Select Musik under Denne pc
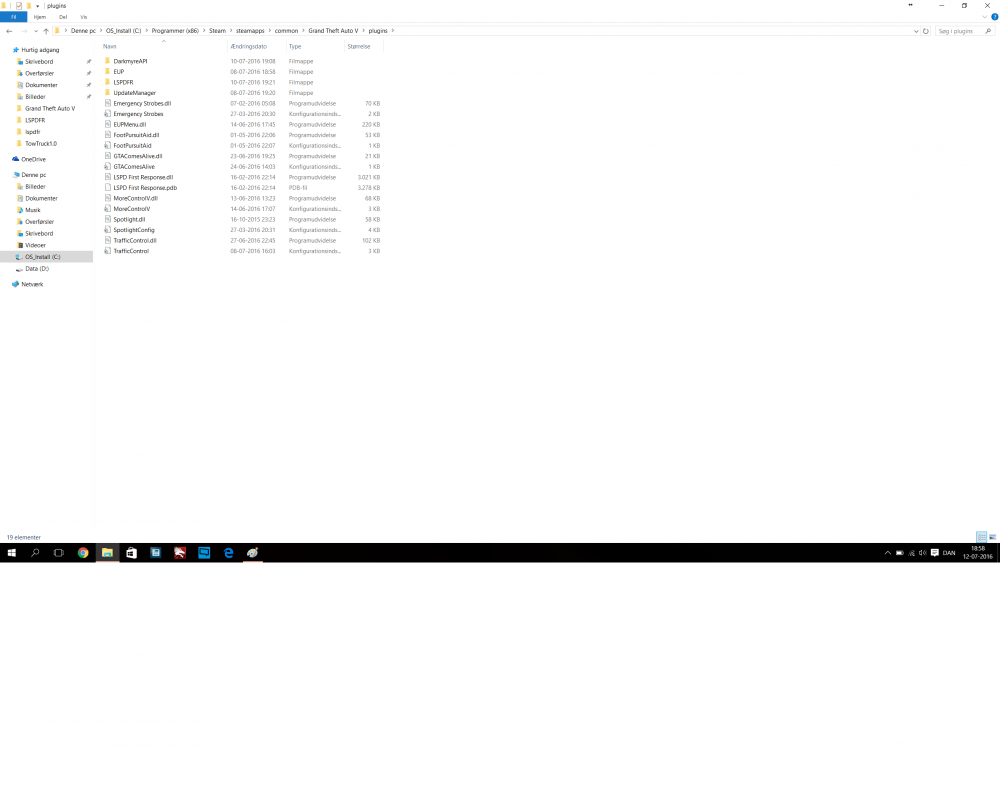 coord(33,210)
